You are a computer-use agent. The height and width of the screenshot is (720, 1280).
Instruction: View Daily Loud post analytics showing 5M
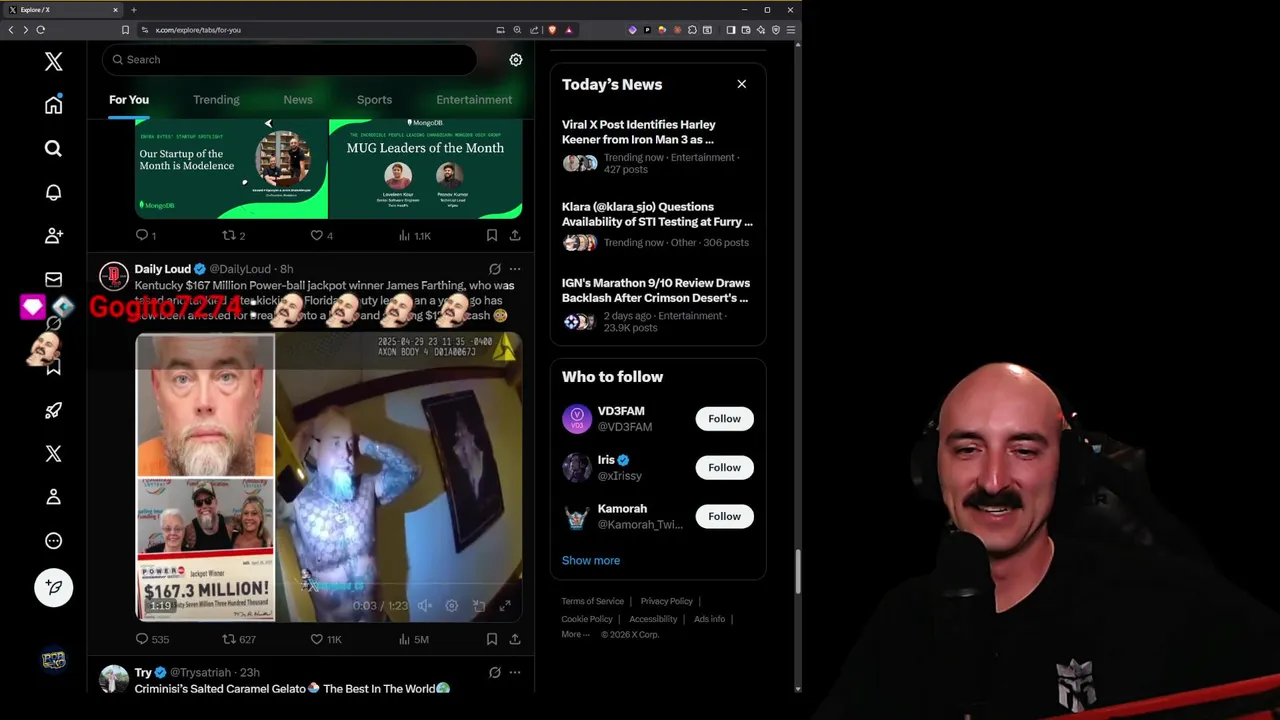413,639
